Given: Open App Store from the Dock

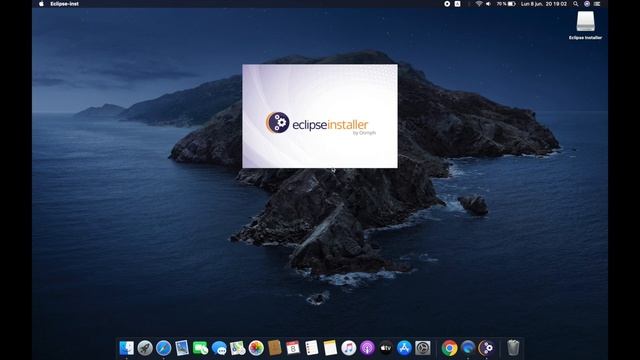Looking at the screenshot, I should [x=404, y=348].
